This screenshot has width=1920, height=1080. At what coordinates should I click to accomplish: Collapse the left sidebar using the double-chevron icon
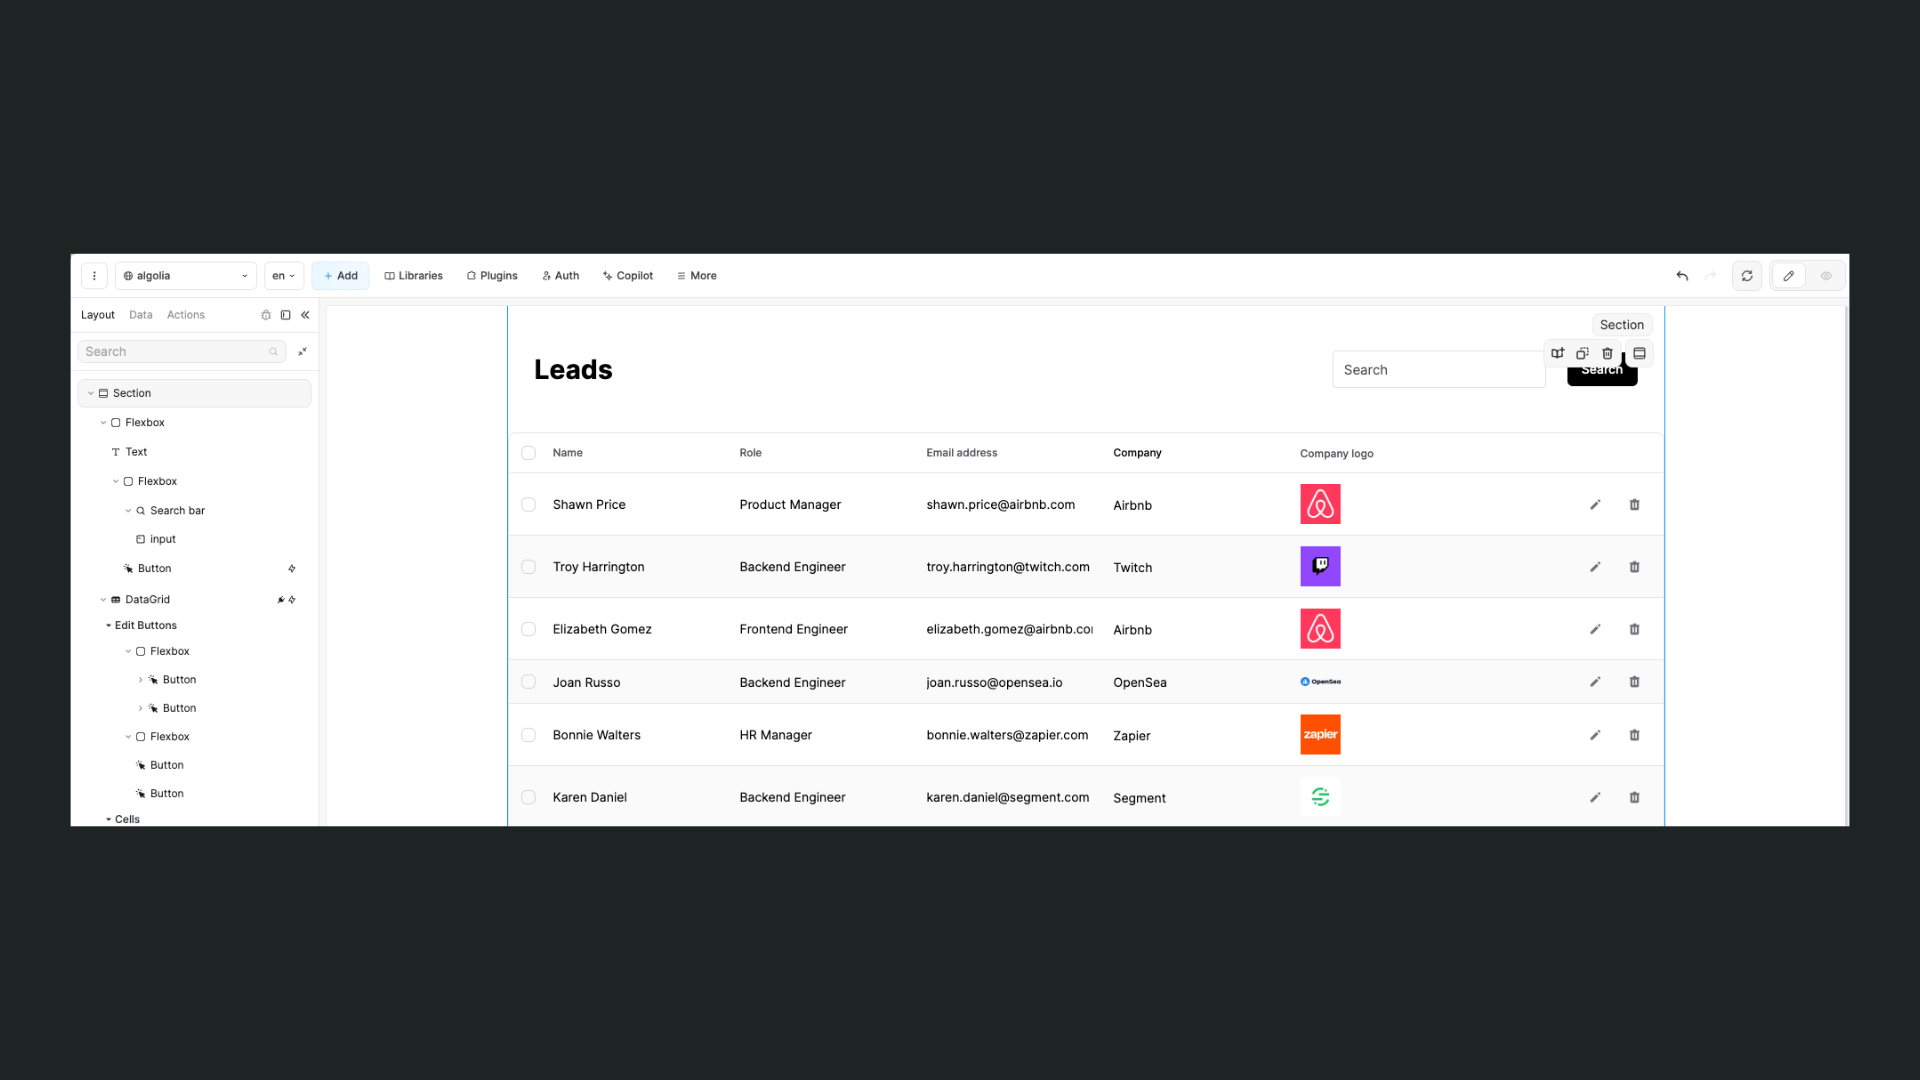click(x=306, y=314)
